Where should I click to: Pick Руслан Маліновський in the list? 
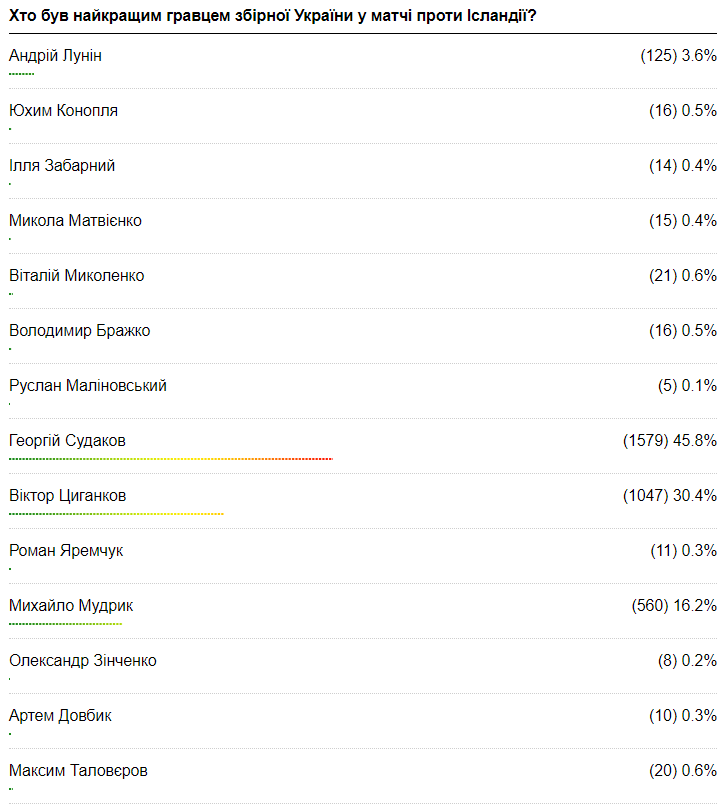(x=88, y=386)
